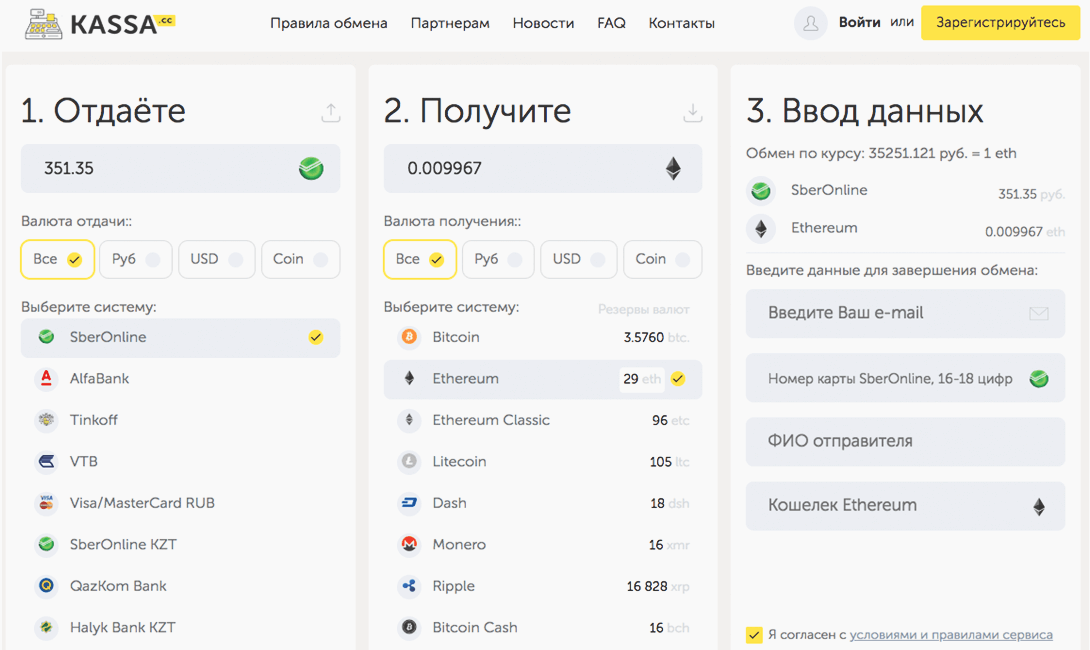Click the blue Dash icon

tap(409, 503)
